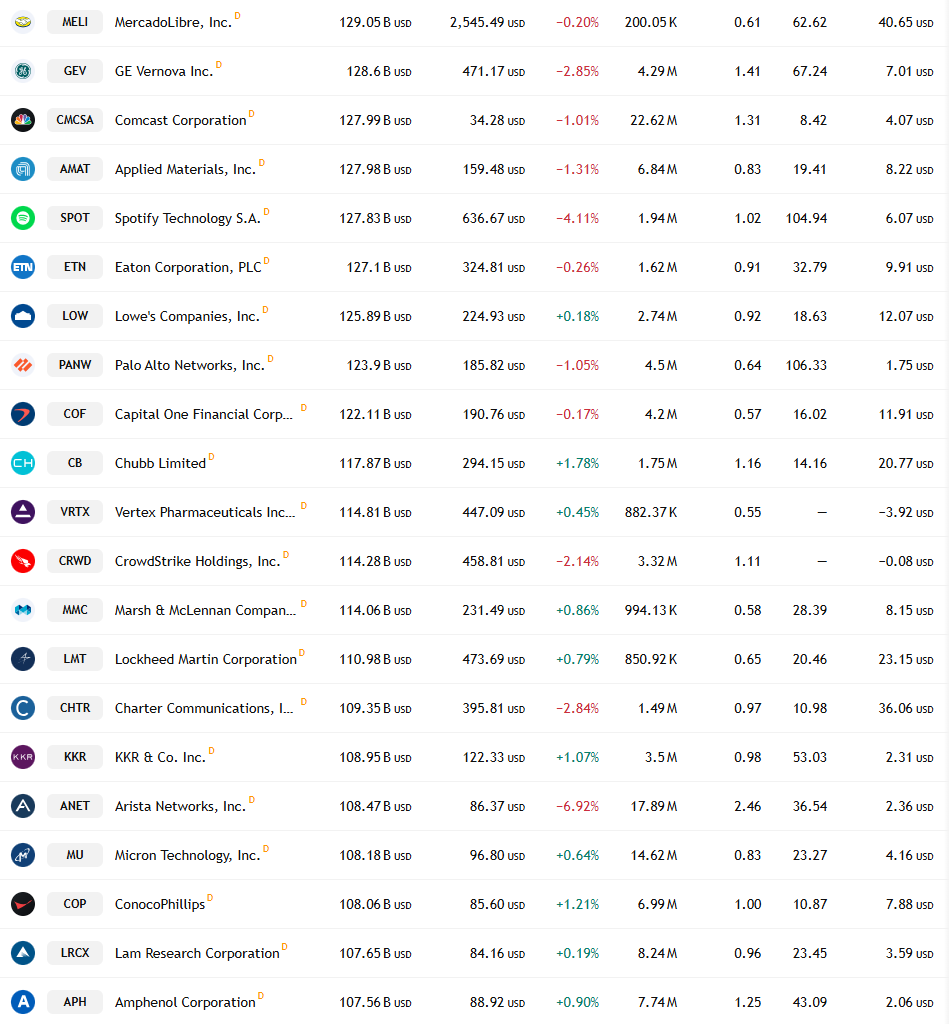Click Lam Research price 84.16 USD
The height and width of the screenshot is (1024, 949).
click(x=498, y=953)
